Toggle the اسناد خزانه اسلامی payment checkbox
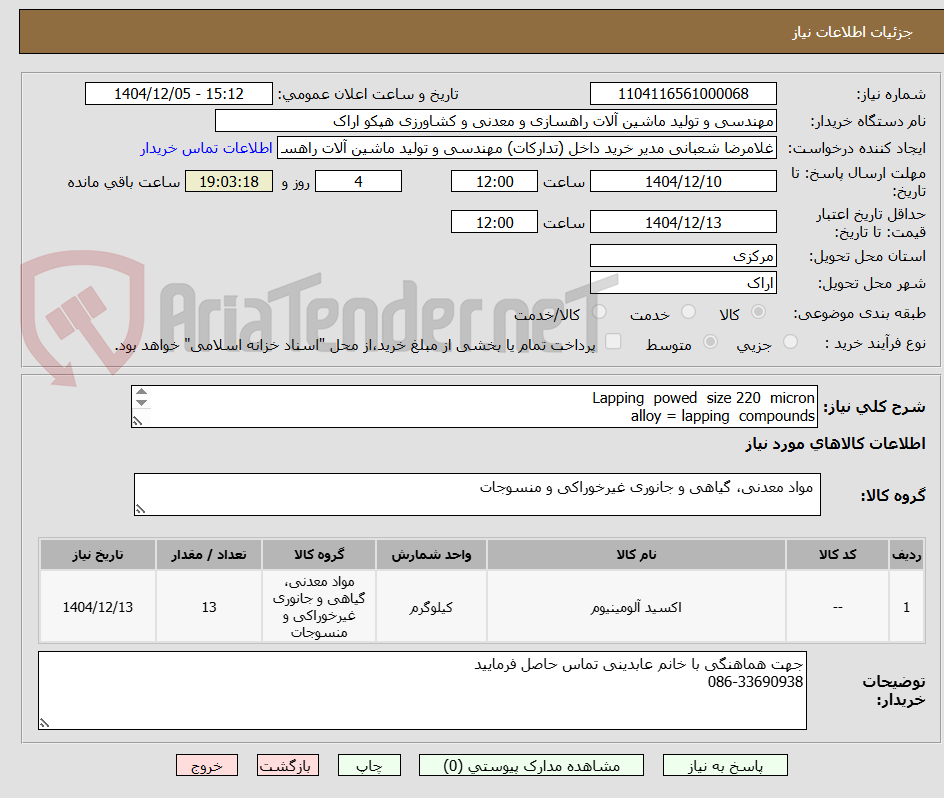 click(x=613, y=341)
